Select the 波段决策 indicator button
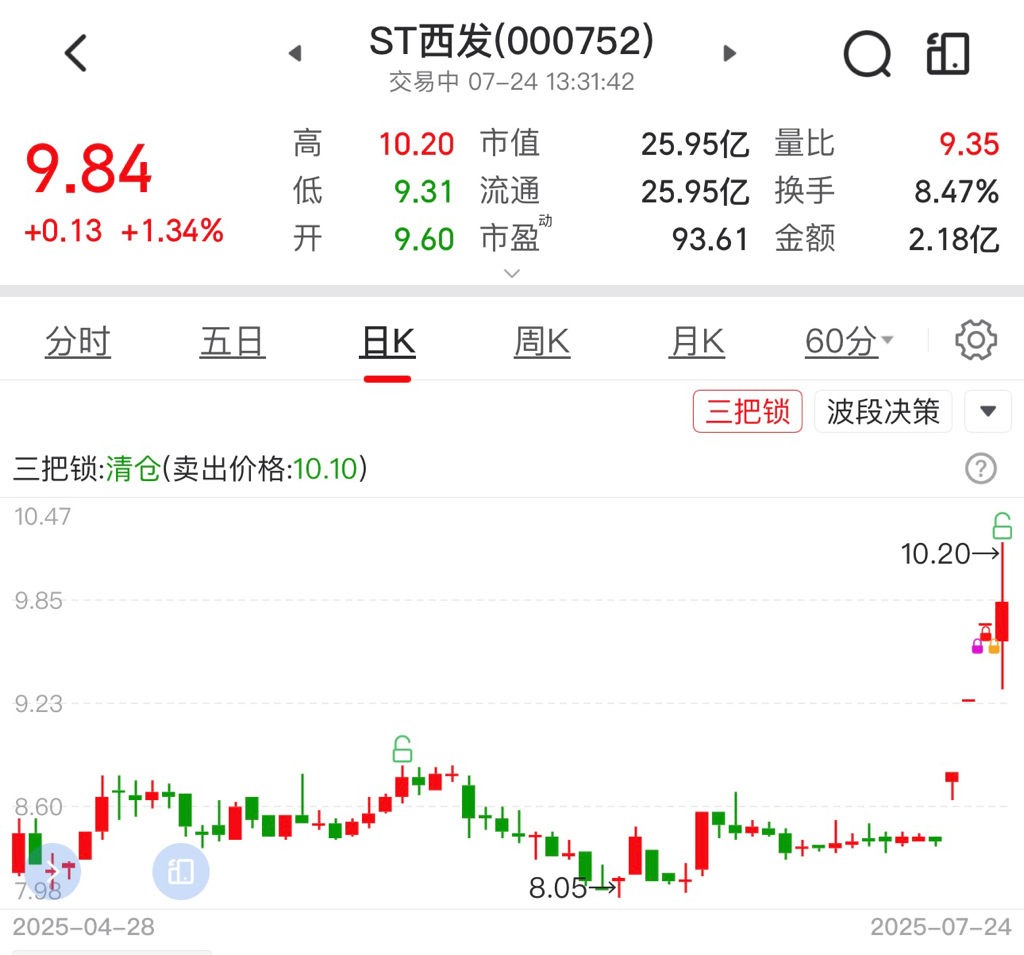 [883, 412]
